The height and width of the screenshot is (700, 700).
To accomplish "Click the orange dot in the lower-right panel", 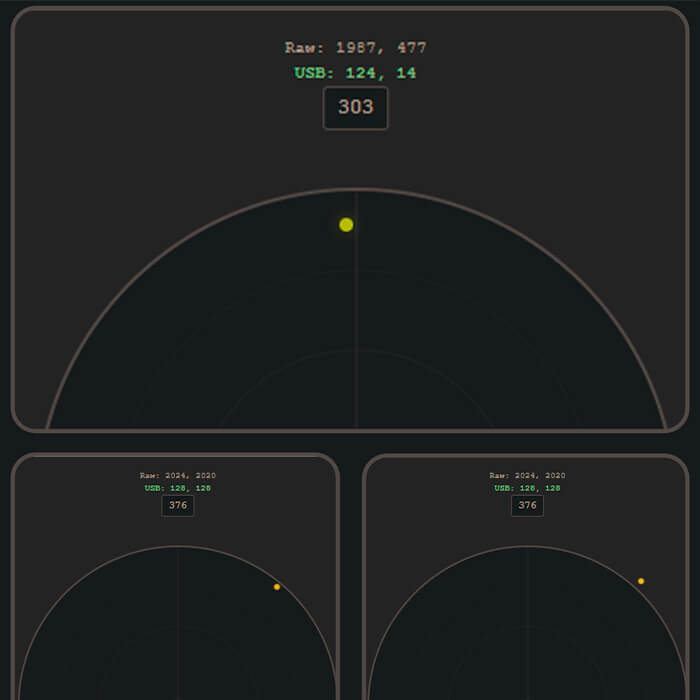I will (641, 581).
